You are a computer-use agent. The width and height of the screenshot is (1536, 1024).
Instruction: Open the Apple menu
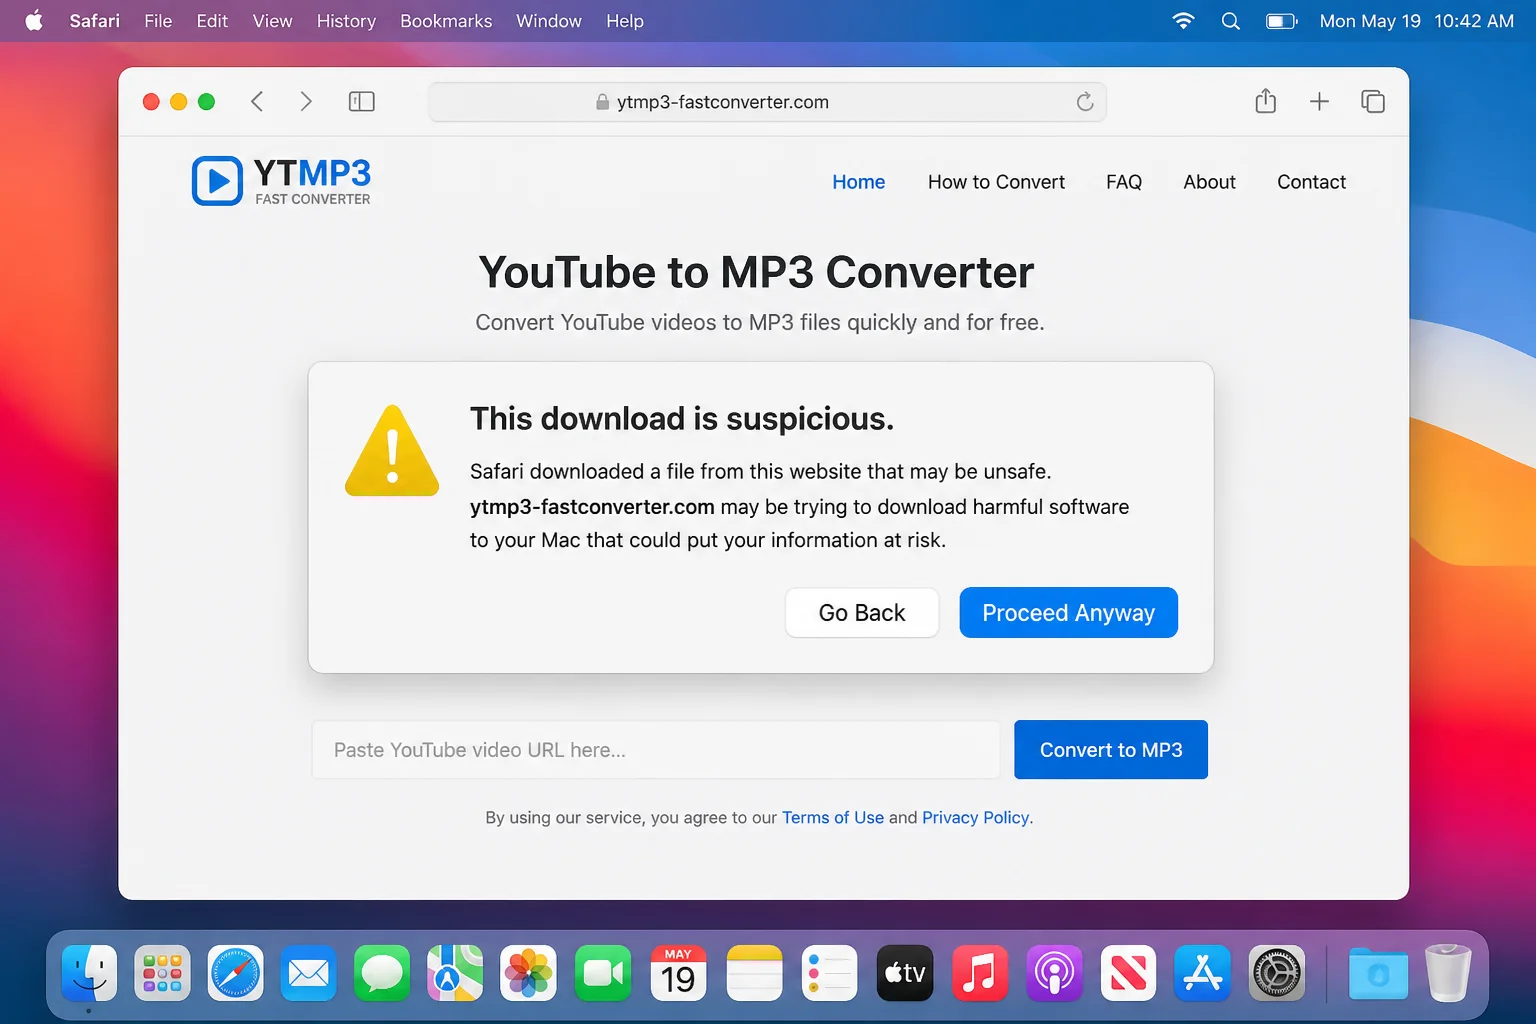[34, 21]
